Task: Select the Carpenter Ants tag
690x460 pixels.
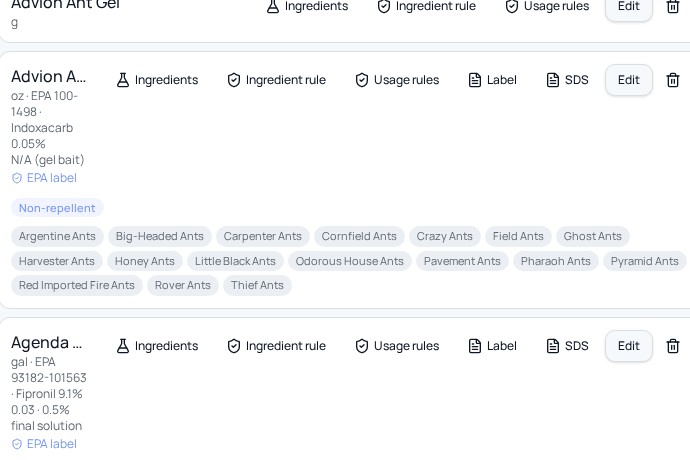Action: (x=263, y=236)
